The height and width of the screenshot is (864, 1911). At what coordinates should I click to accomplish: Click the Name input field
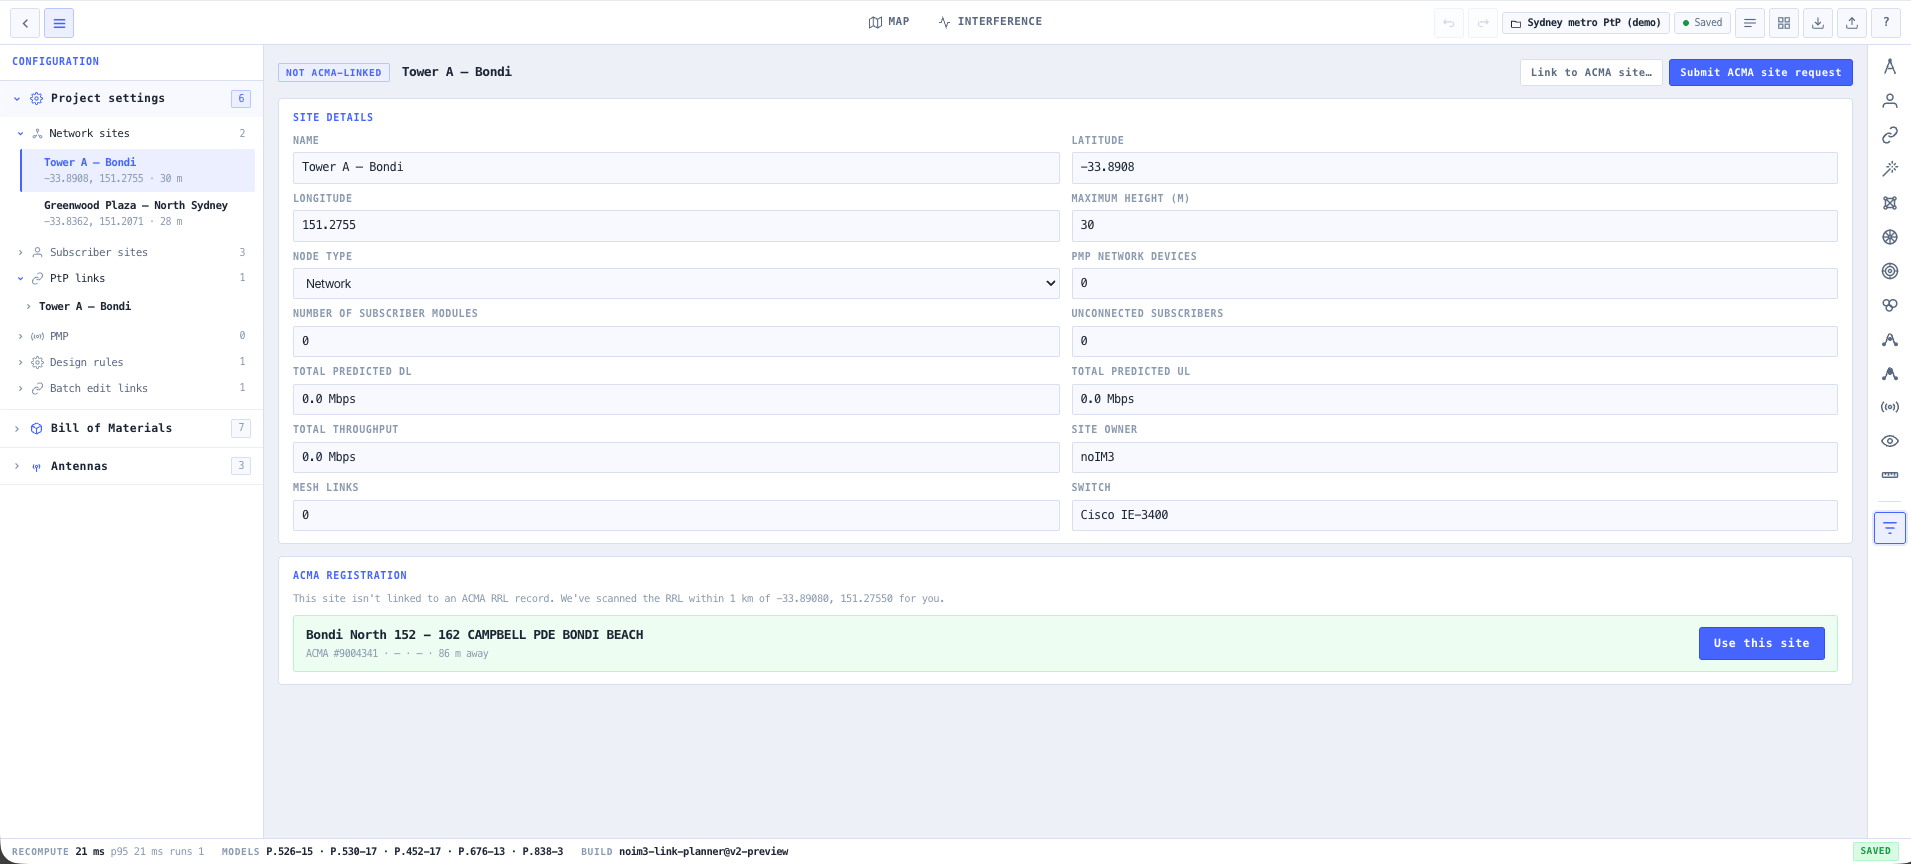(x=676, y=167)
